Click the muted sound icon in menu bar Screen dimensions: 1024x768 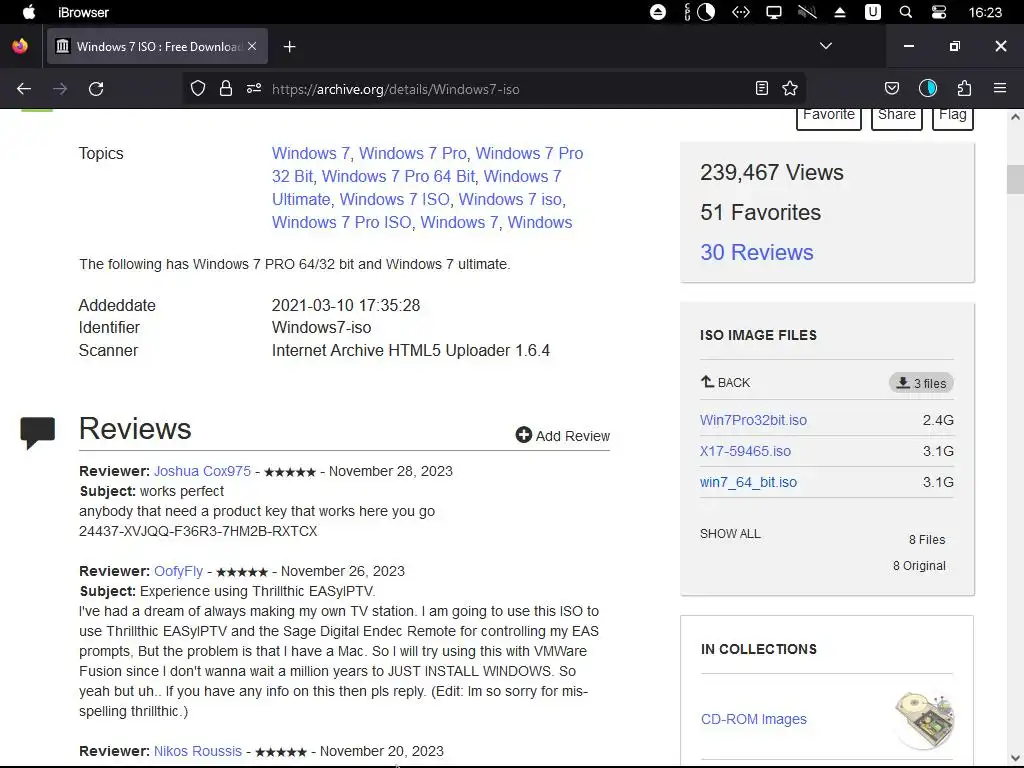[807, 12]
